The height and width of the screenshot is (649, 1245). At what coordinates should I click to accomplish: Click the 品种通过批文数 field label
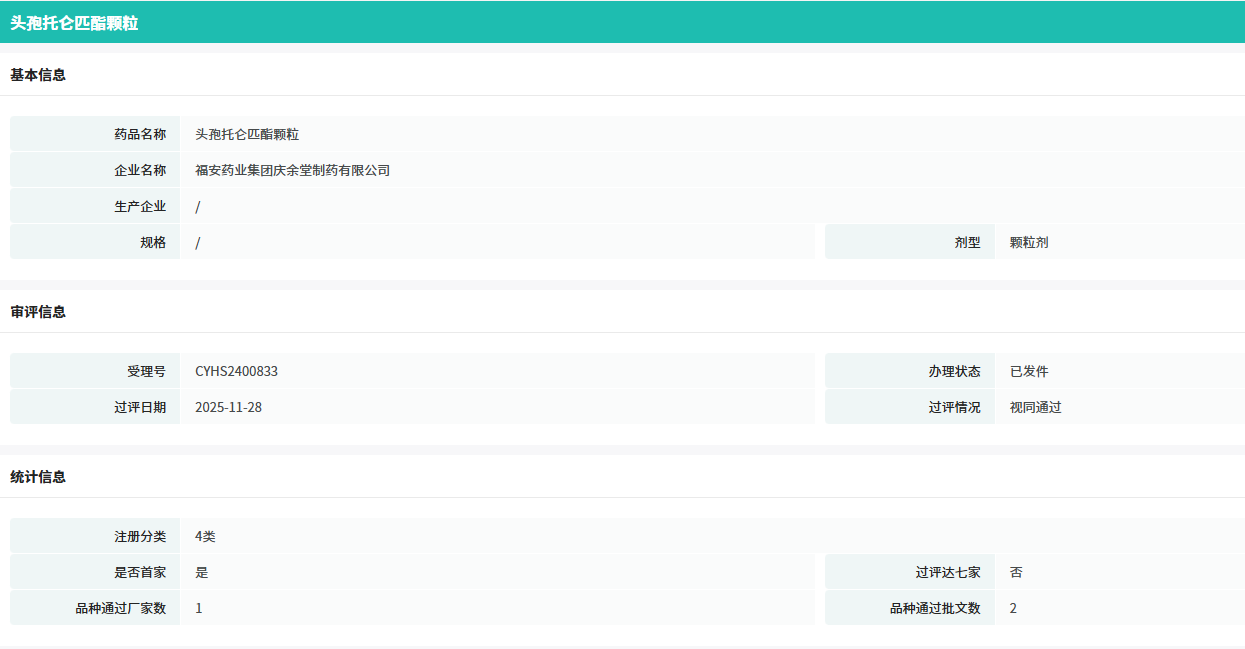point(936,608)
